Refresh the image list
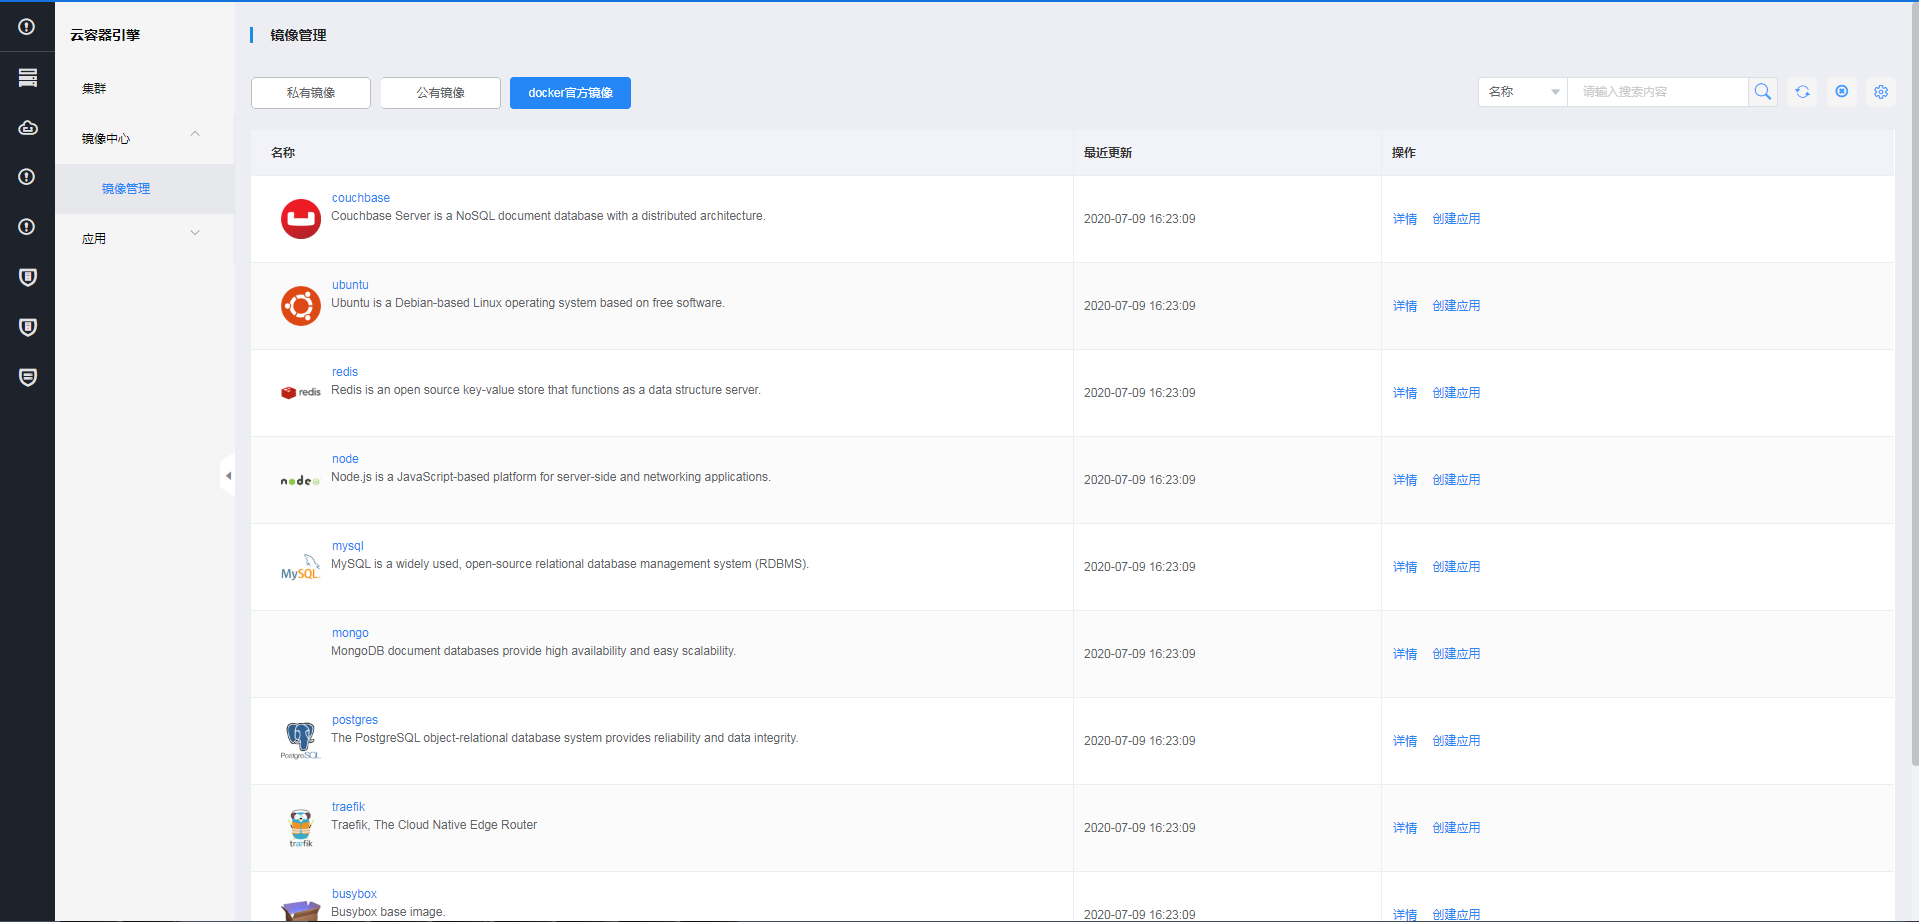The width and height of the screenshot is (1919, 922). [1802, 92]
